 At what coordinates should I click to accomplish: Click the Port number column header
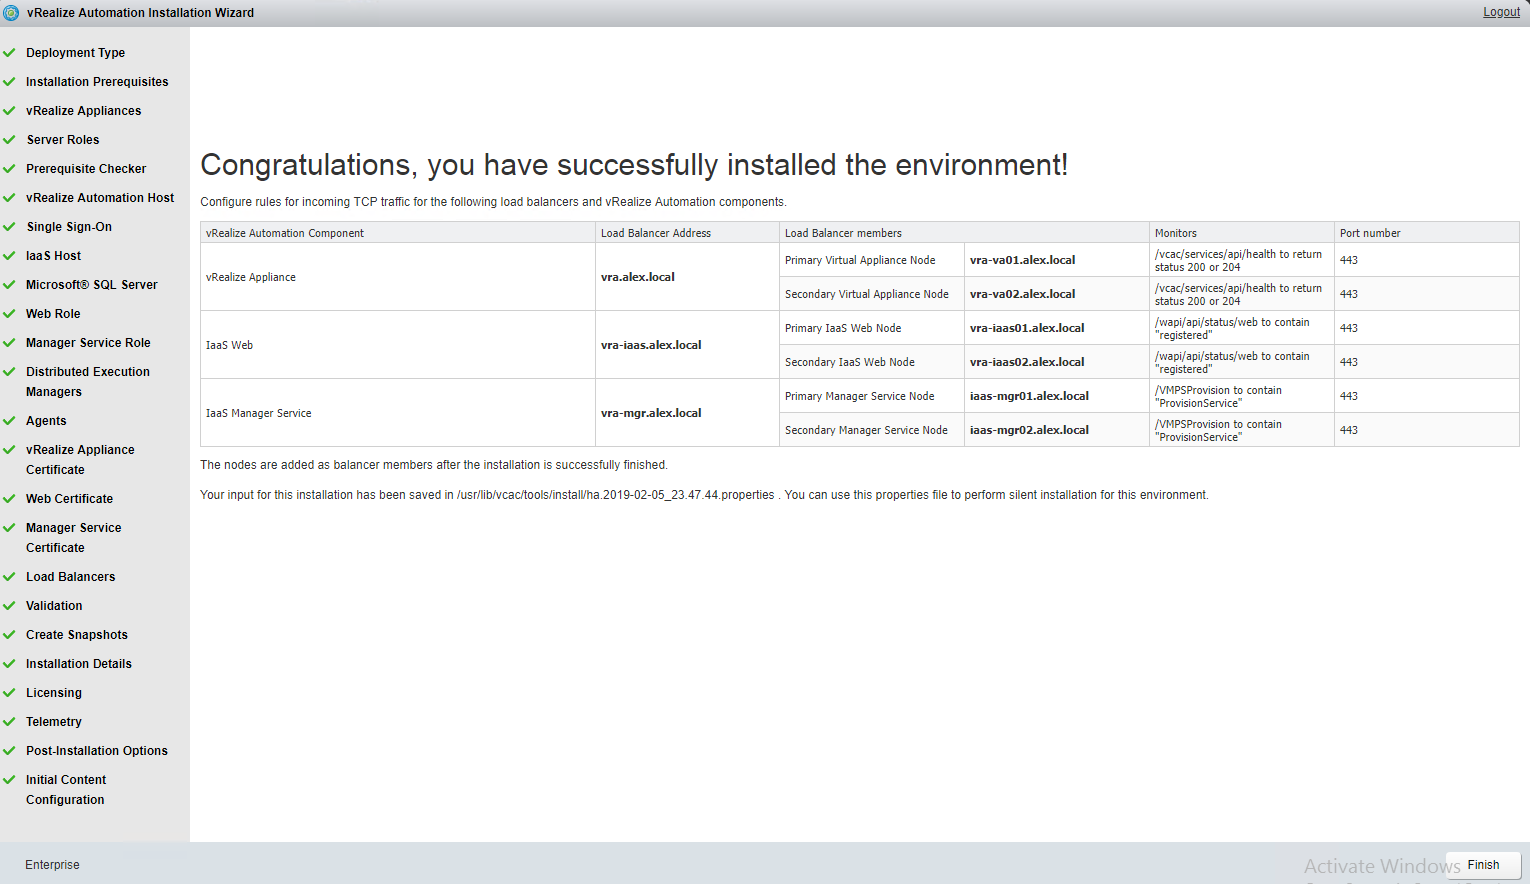click(x=1370, y=233)
